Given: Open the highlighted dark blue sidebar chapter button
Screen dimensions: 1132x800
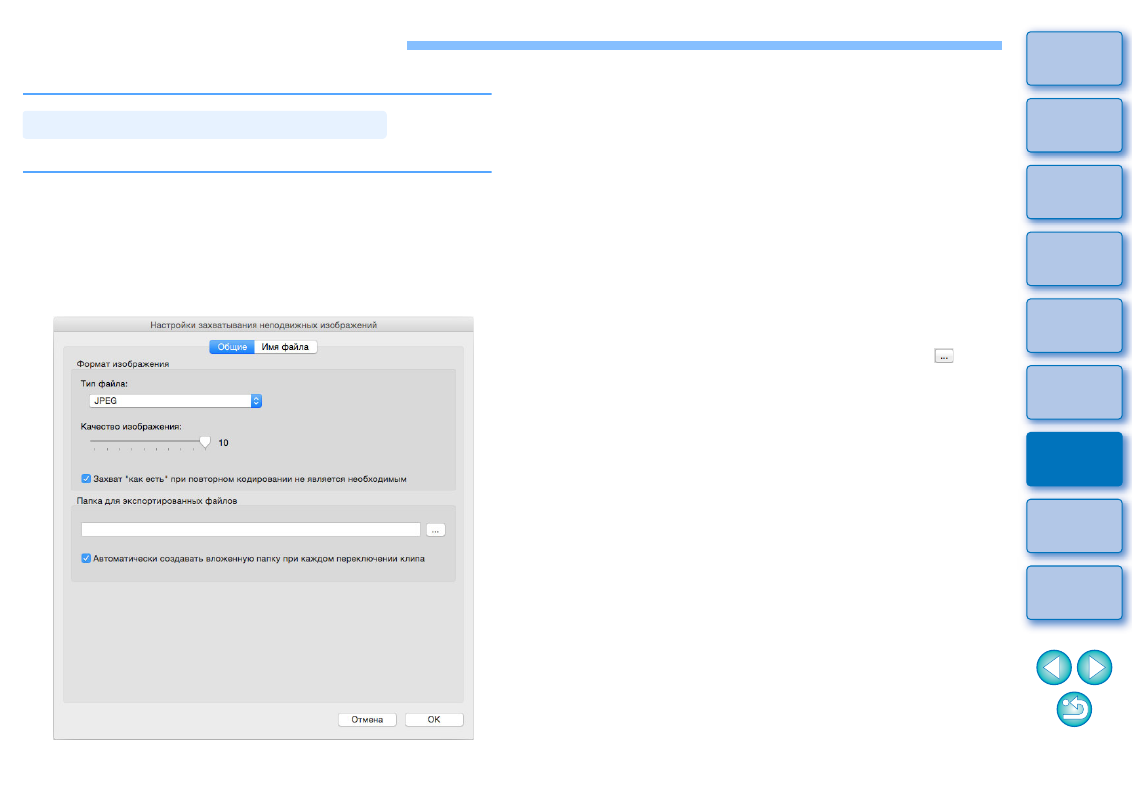Looking at the screenshot, I should 1074,459.
